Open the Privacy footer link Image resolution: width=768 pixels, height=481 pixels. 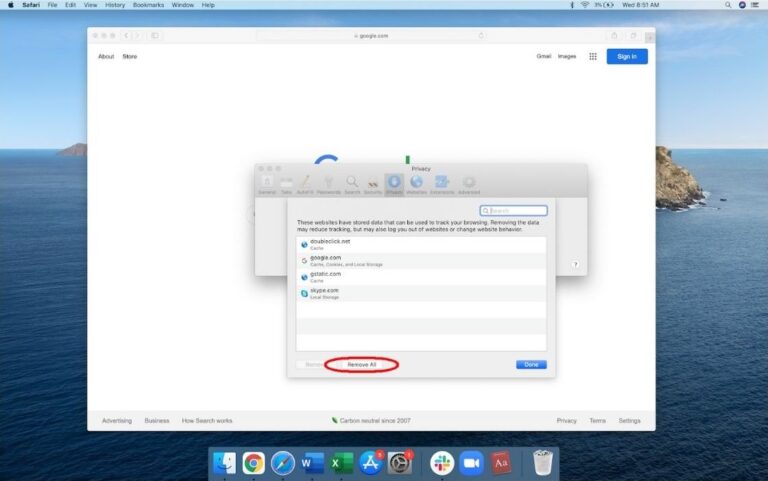567,421
